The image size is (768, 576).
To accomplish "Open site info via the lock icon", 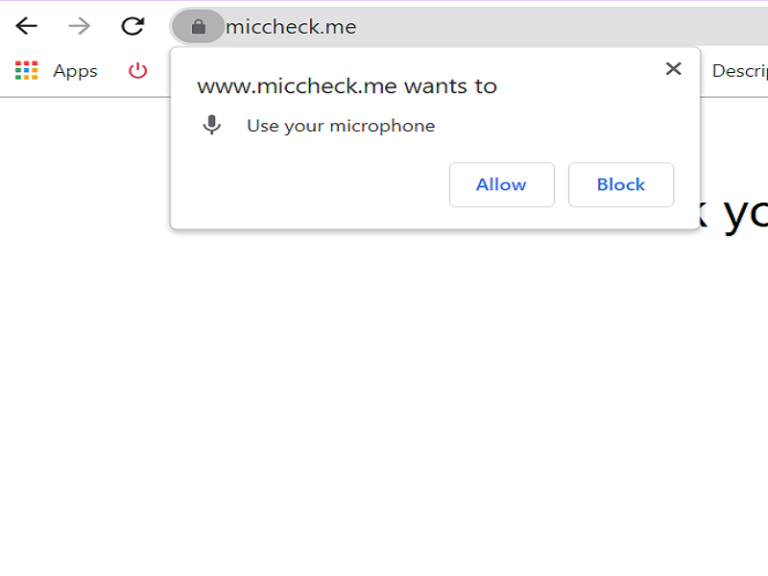I will click(x=198, y=27).
